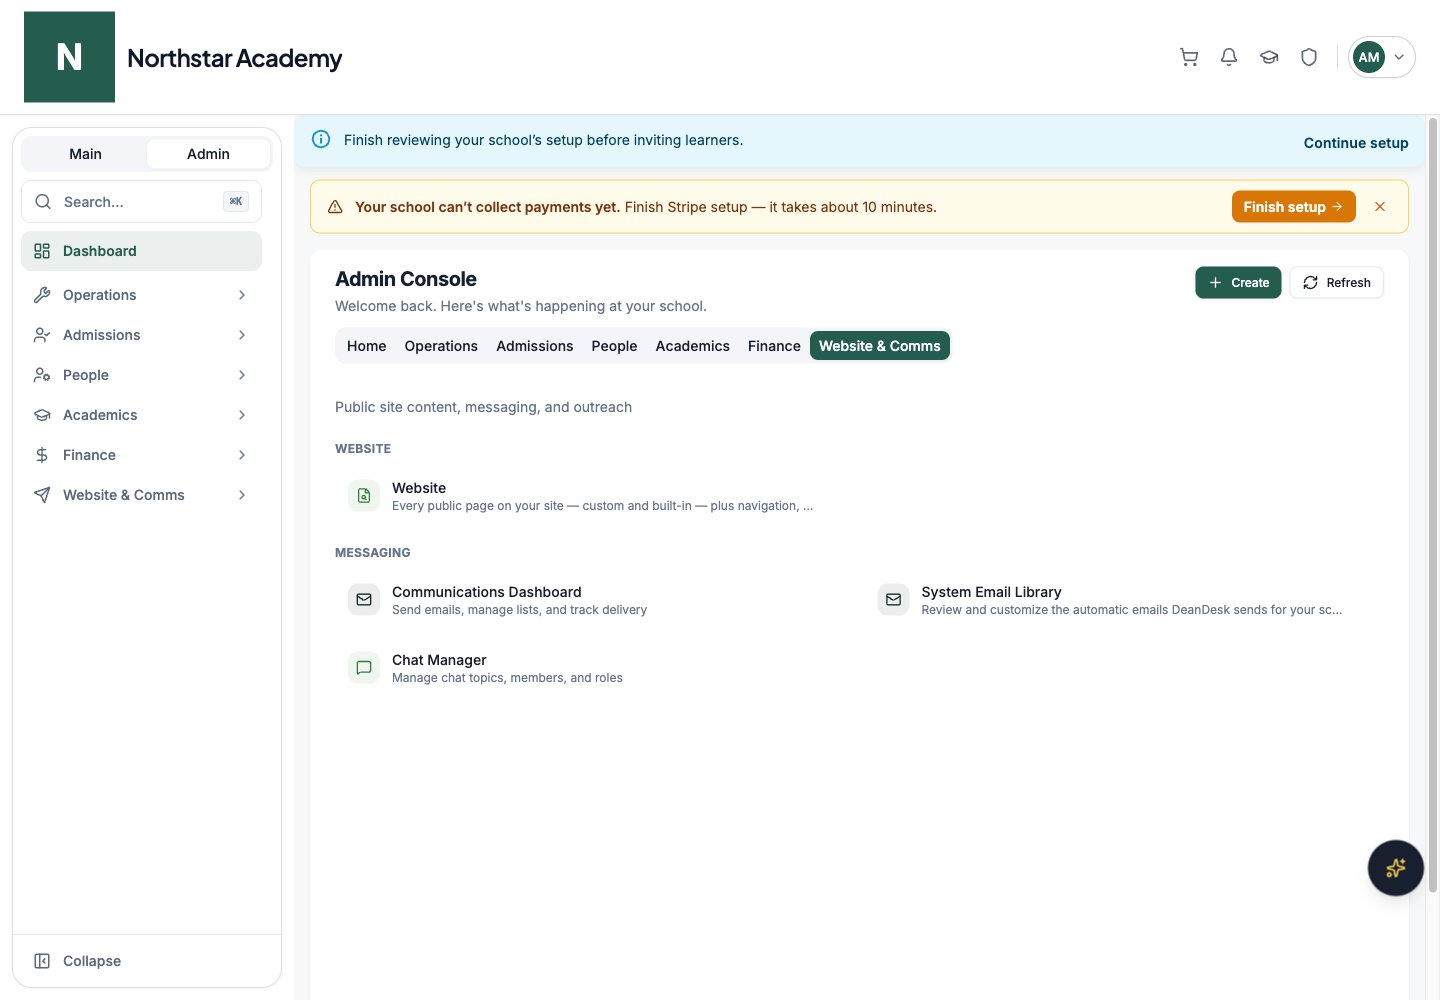Viewport: 1440px width, 1000px height.
Task: Click the Dashboard grid icon in sidebar
Action: point(42,251)
